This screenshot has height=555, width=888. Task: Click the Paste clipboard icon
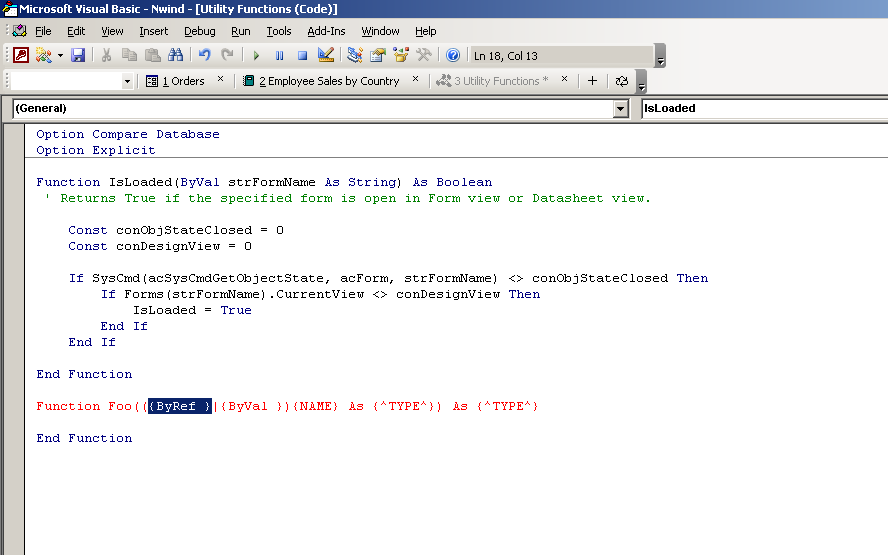tap(152, 55)
